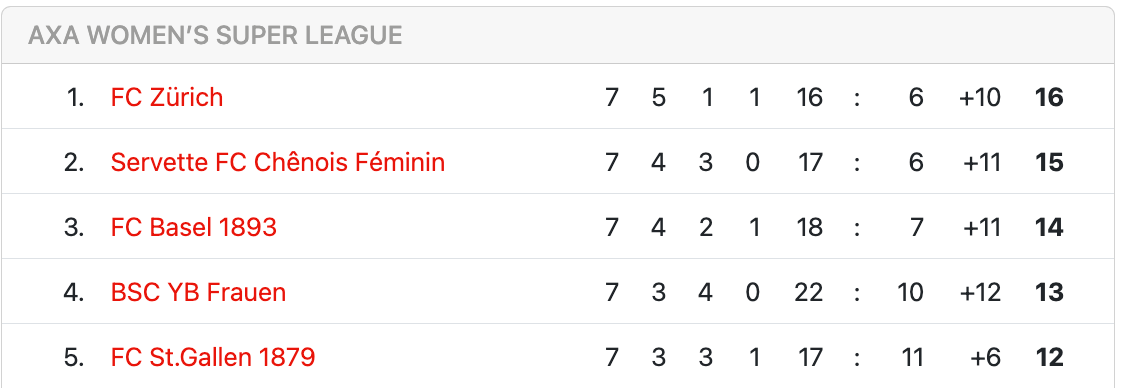1122x388 pixels.
Task: Click BSC YB Frauen's bold 13 points
Action: coord(1049,292)
